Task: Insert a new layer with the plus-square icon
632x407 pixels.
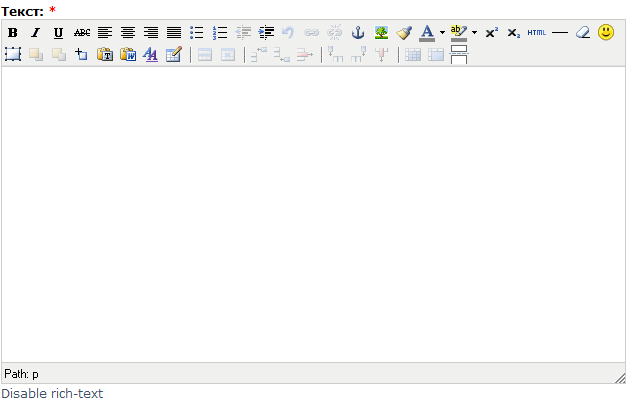Action: [x=81, y=54]
